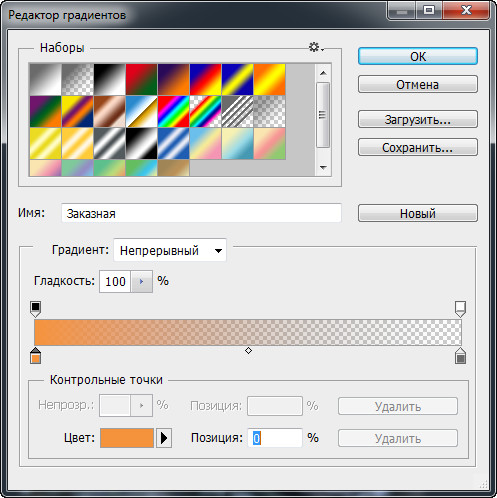Click the presets scrollbar down arrow
The width and height of the screenshot is (497, 498).
323,167
